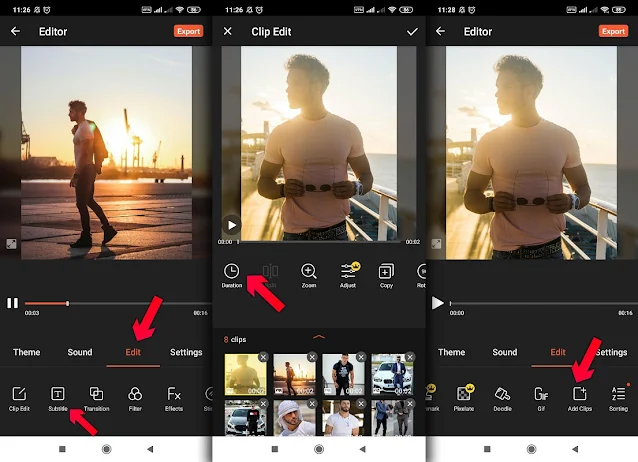Image resolution: width=638 pixels, height=462 pixels.
Task: Click the left editor playback progress bar
Action: [118, 303]
